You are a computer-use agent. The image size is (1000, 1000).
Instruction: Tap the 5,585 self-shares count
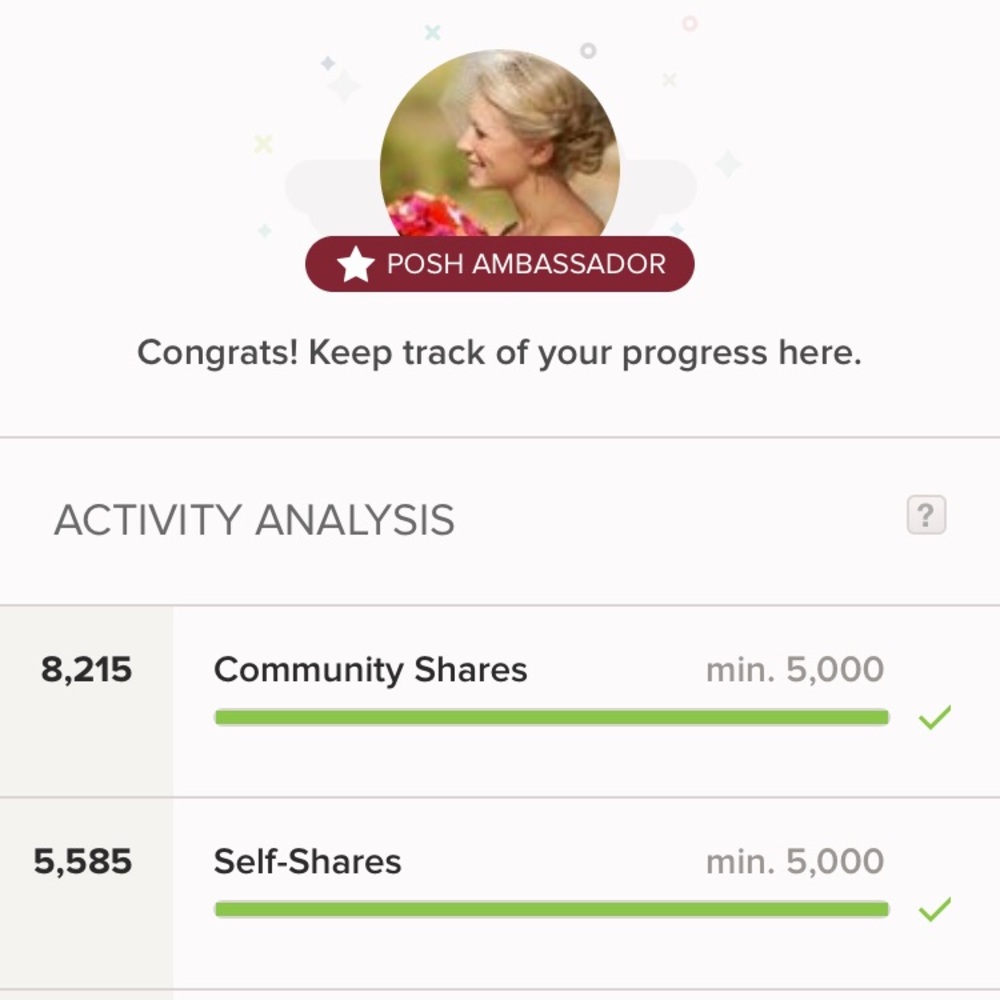(83, 862)
